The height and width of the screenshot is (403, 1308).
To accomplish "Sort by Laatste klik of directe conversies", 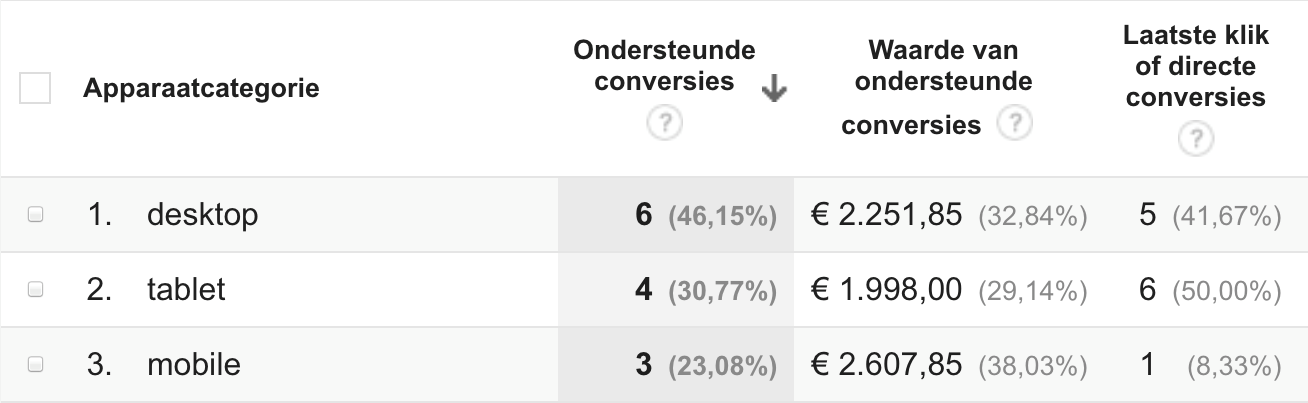I will click(1195, 66).
